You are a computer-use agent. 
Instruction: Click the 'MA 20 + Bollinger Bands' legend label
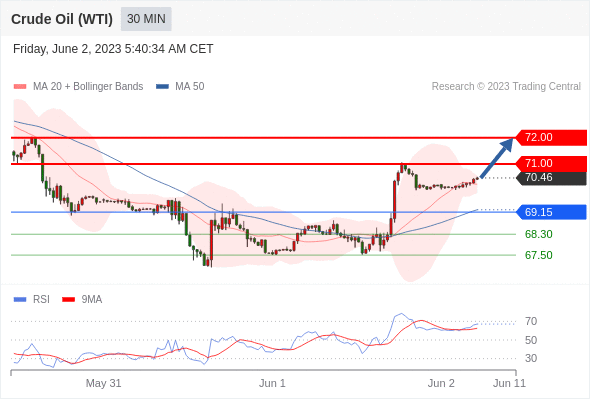[88, 87]
